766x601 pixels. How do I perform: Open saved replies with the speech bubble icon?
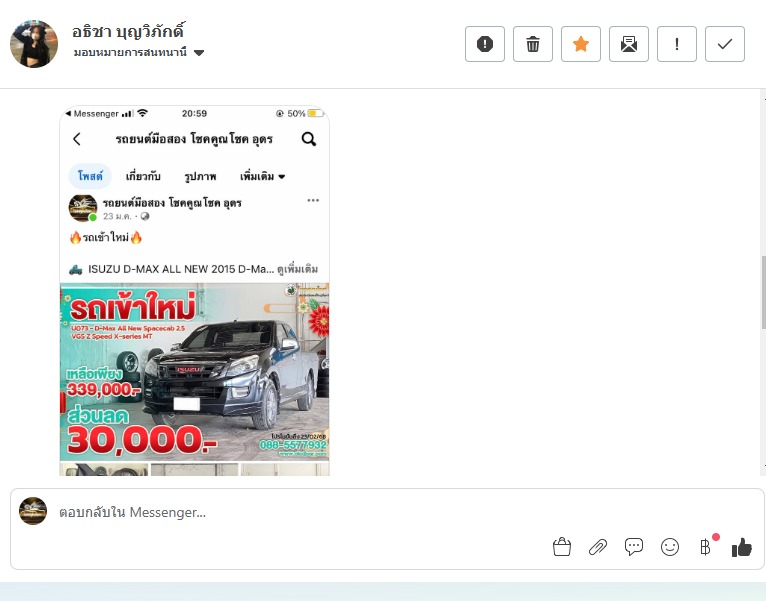[x=634, y=547]
